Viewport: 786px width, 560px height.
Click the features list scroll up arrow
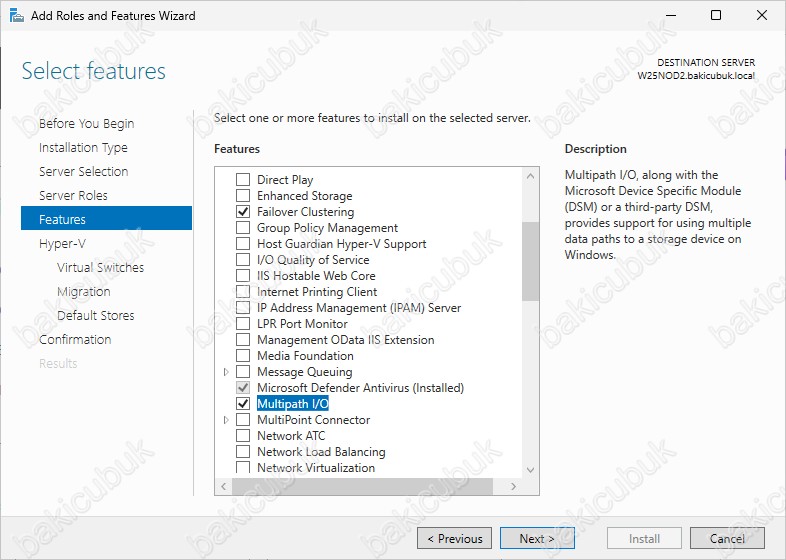530,176
